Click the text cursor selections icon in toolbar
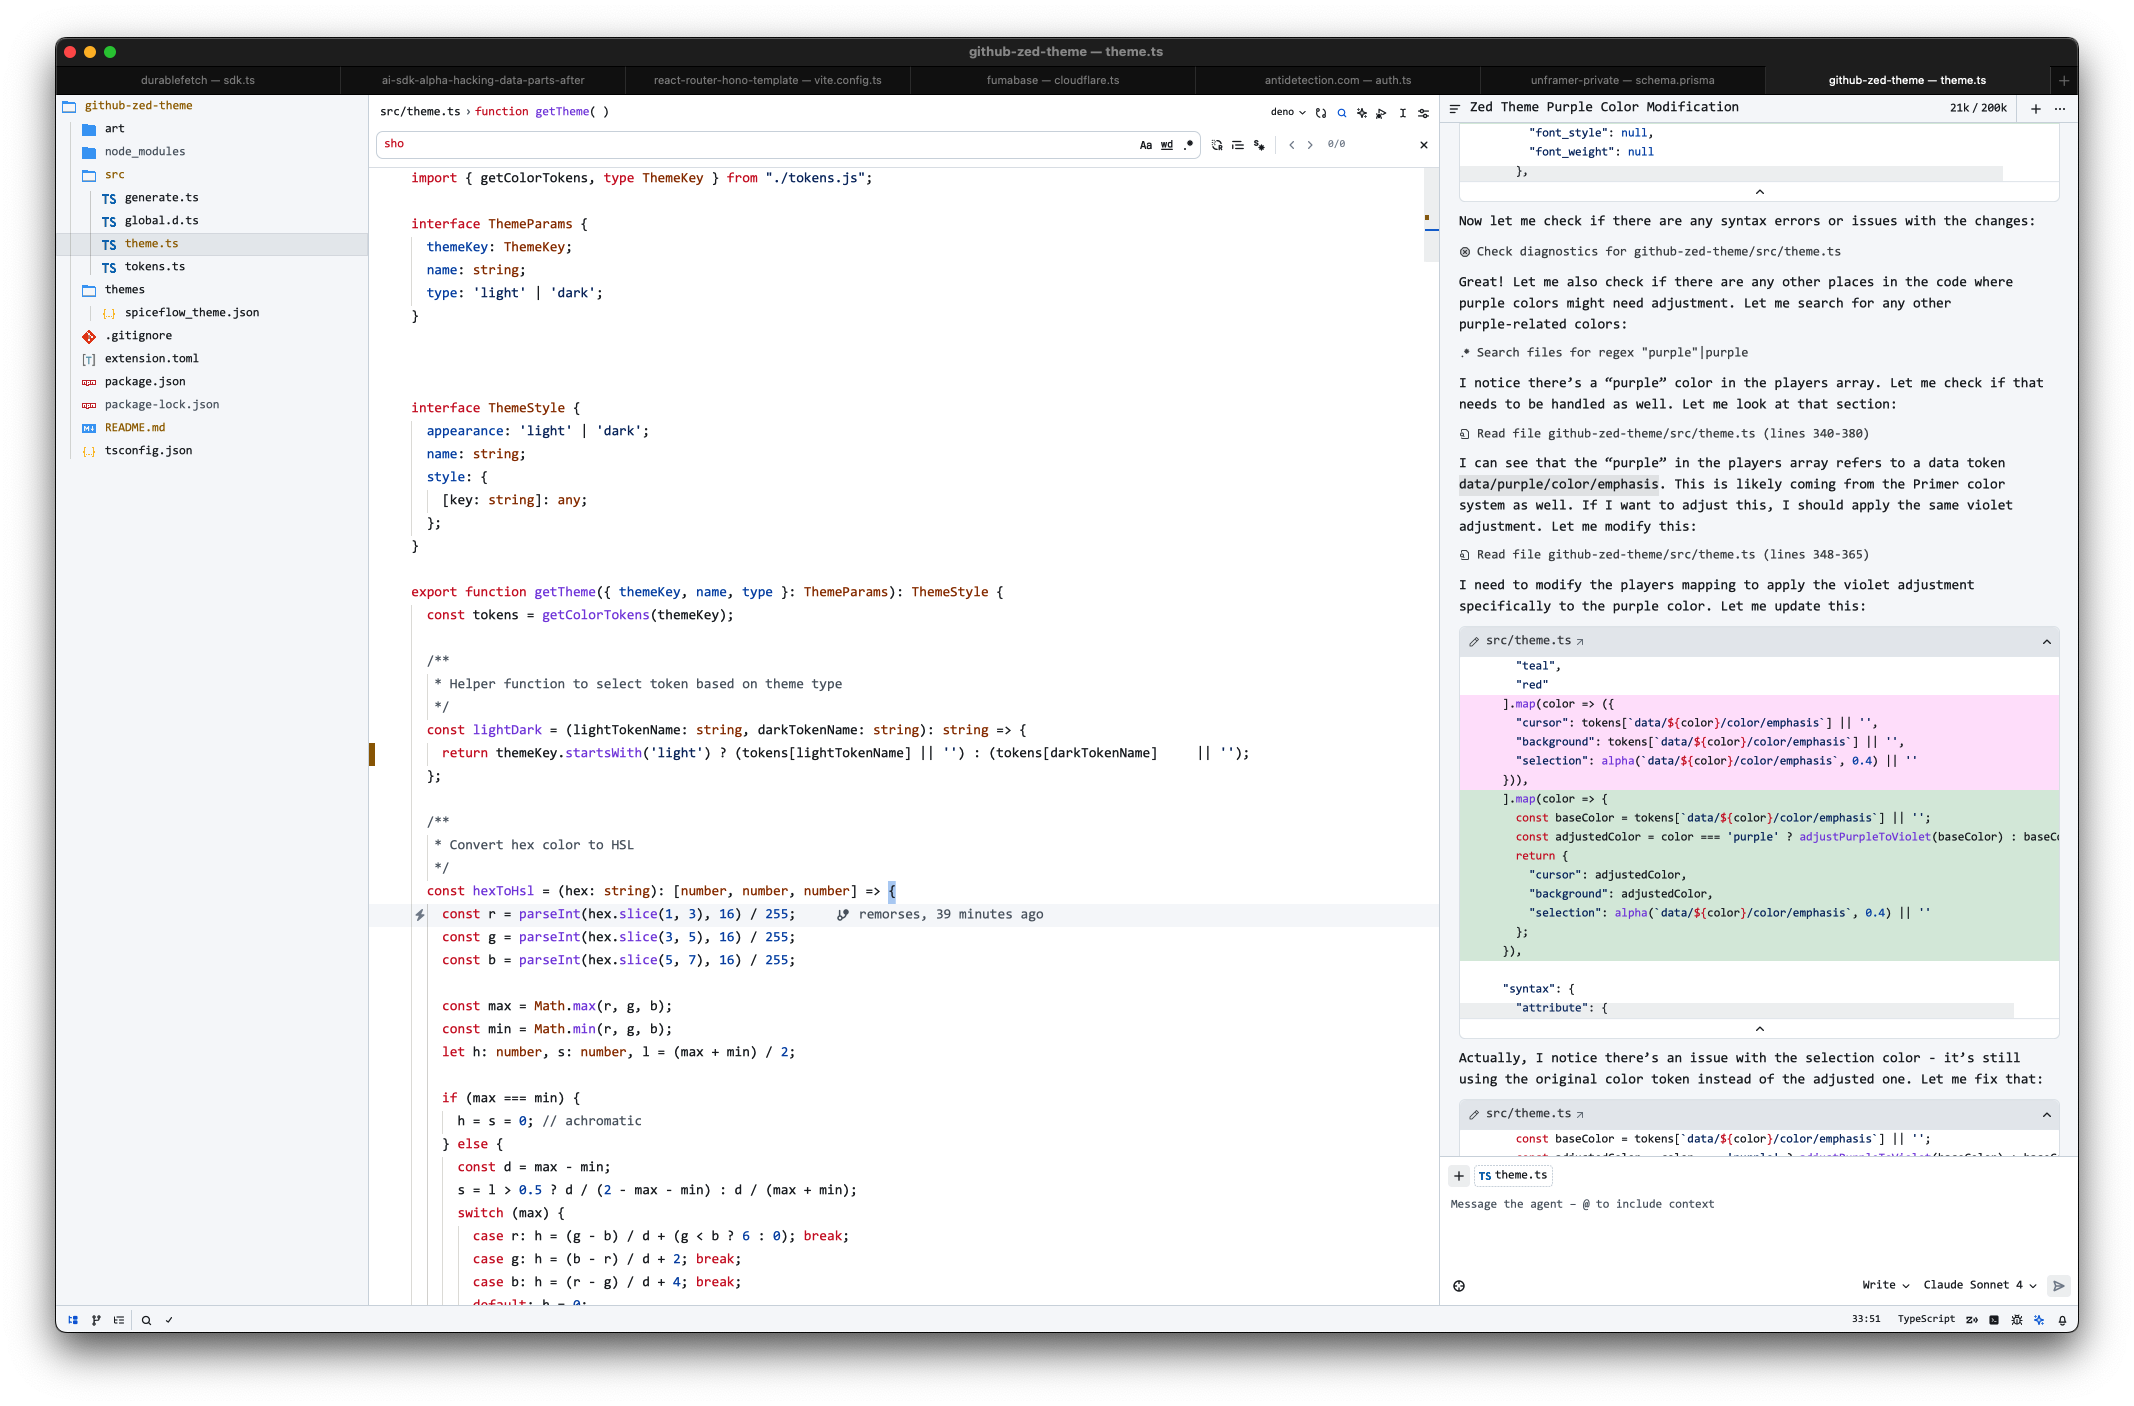 (1403, 113)
